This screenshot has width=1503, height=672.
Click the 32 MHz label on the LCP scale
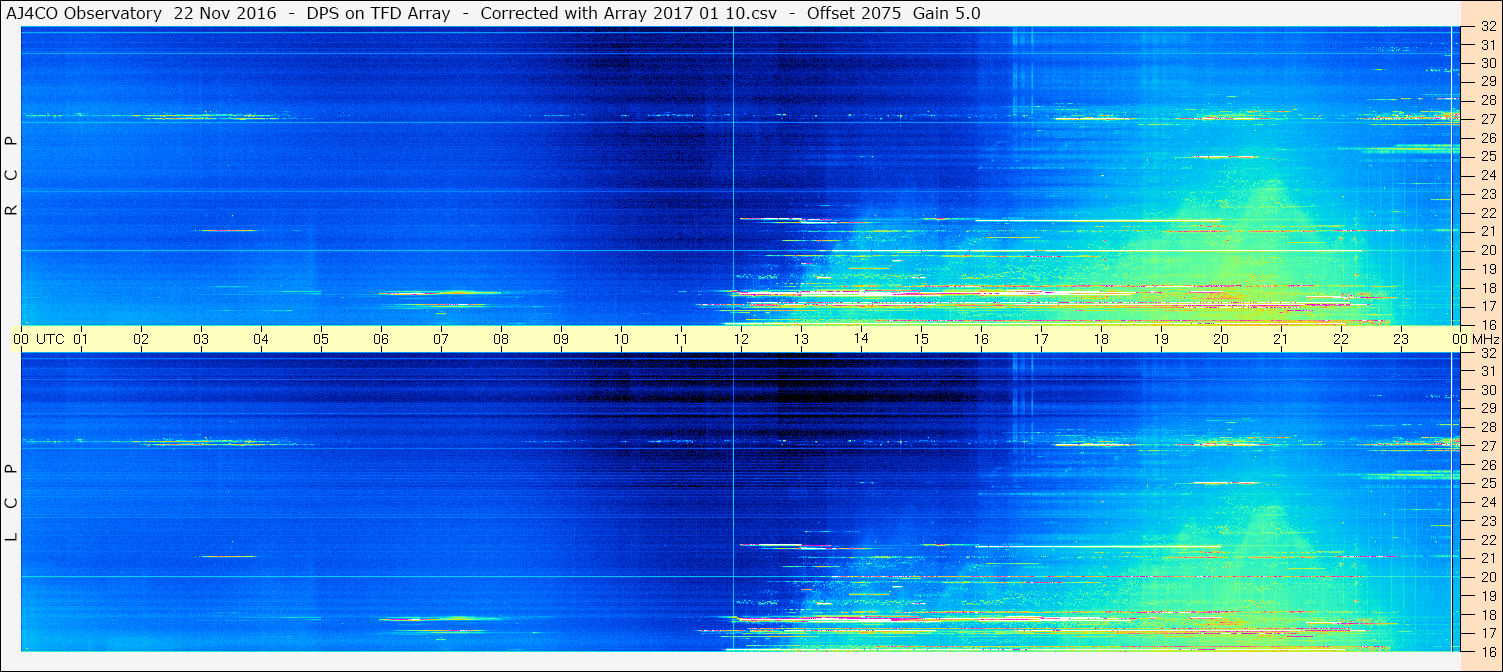(1488, 353)
